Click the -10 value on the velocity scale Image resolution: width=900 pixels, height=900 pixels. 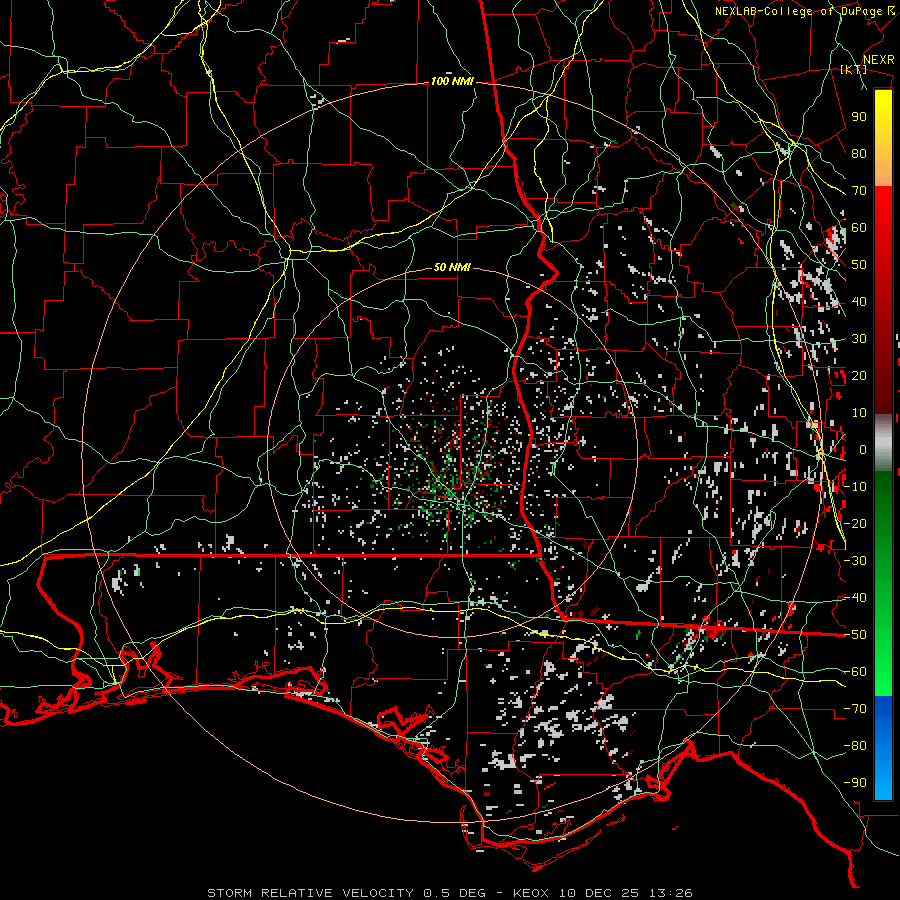(855, 487)
